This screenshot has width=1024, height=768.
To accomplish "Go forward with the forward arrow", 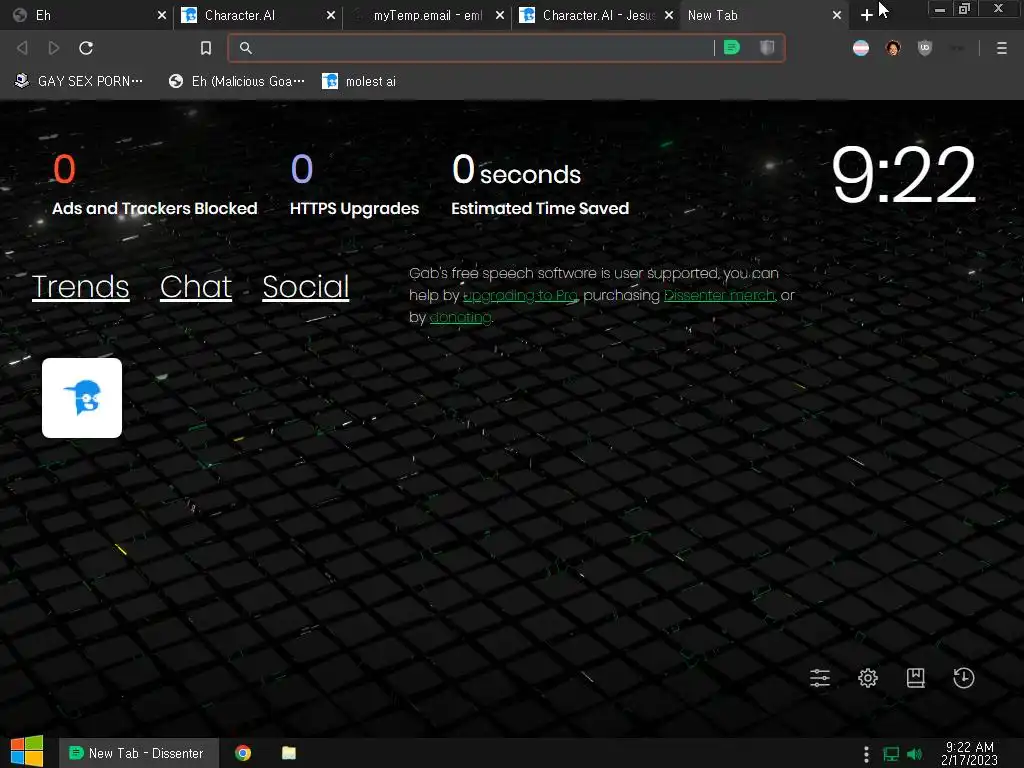I will [x=54, y=48].
